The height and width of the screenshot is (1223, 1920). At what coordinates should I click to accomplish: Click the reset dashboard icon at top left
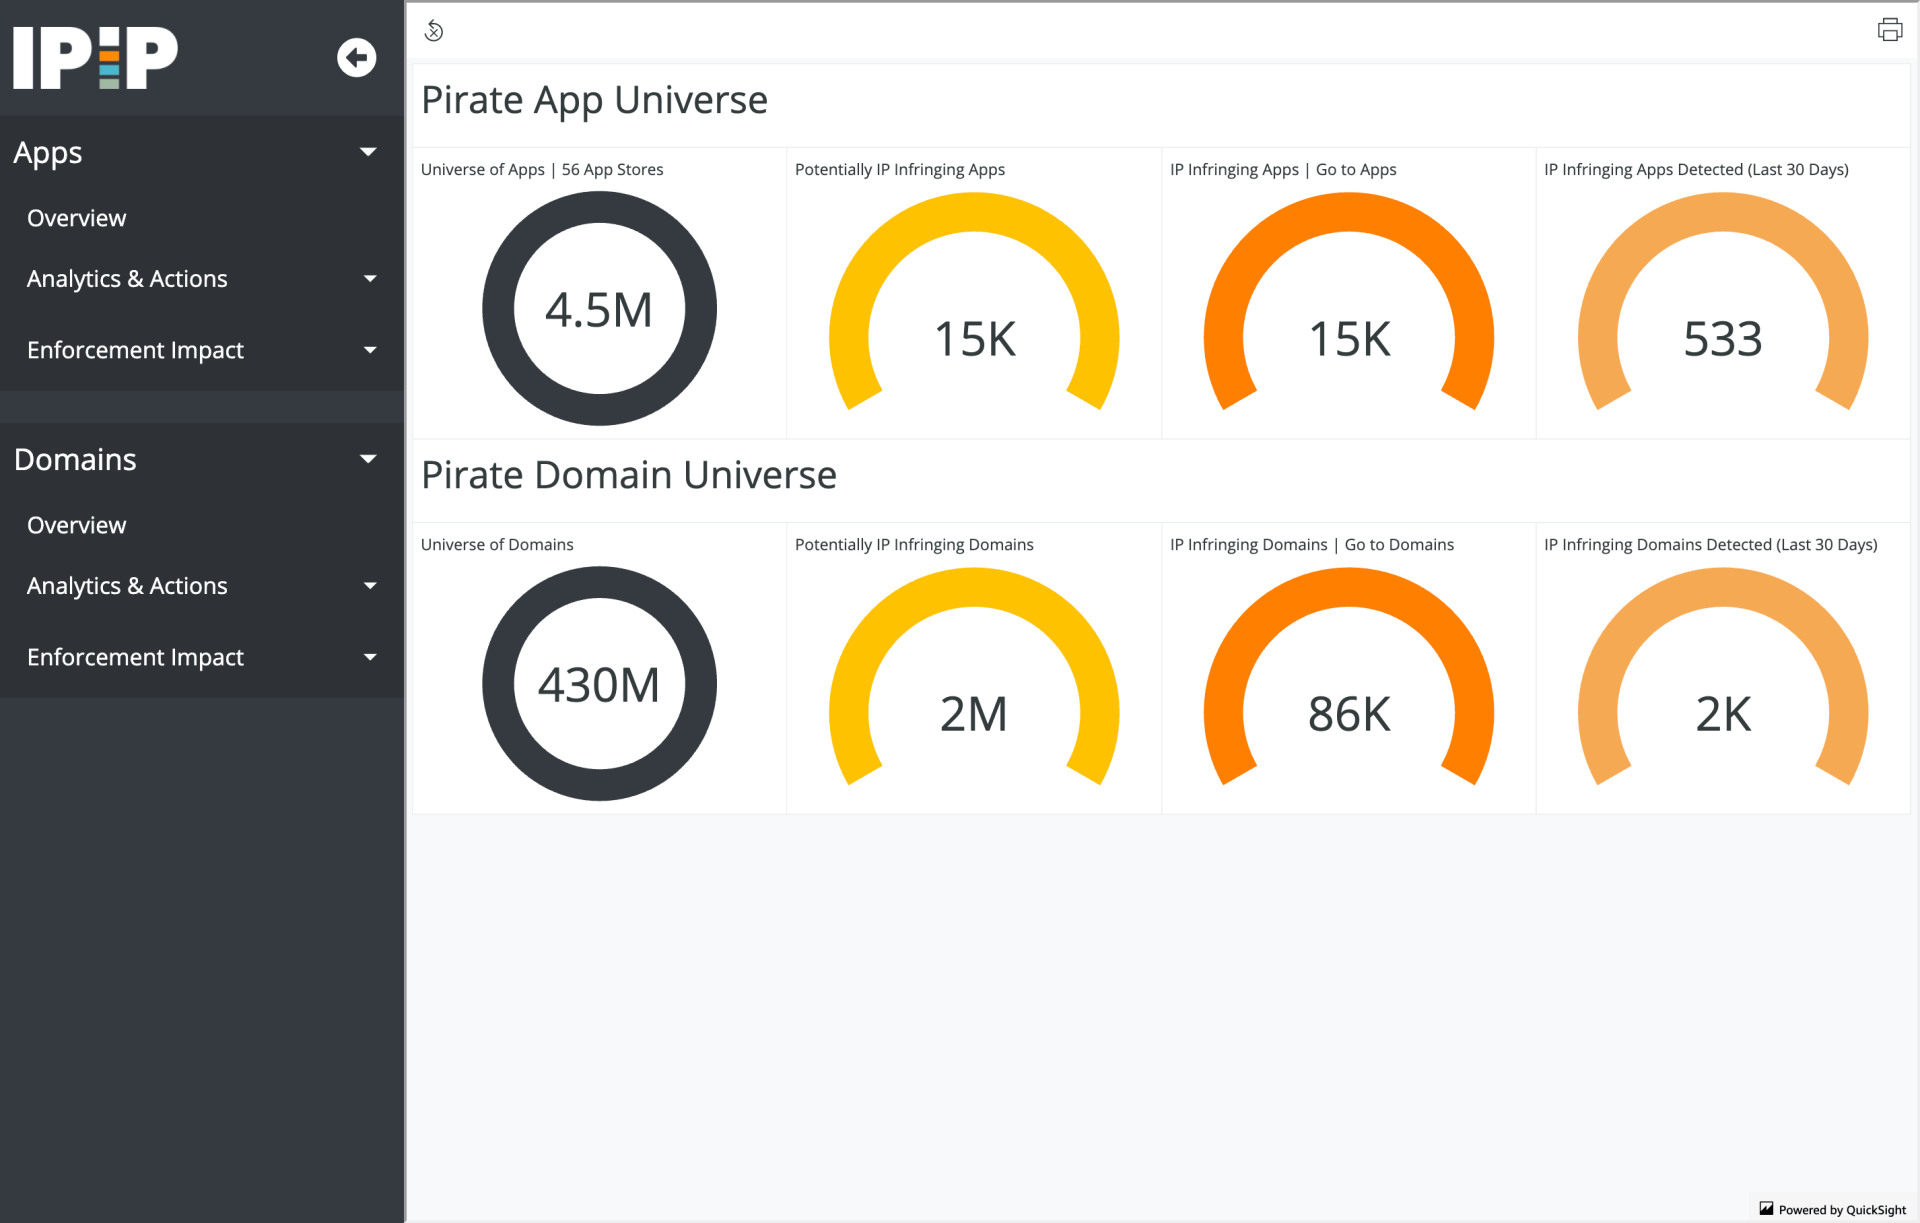pos(434,31)
